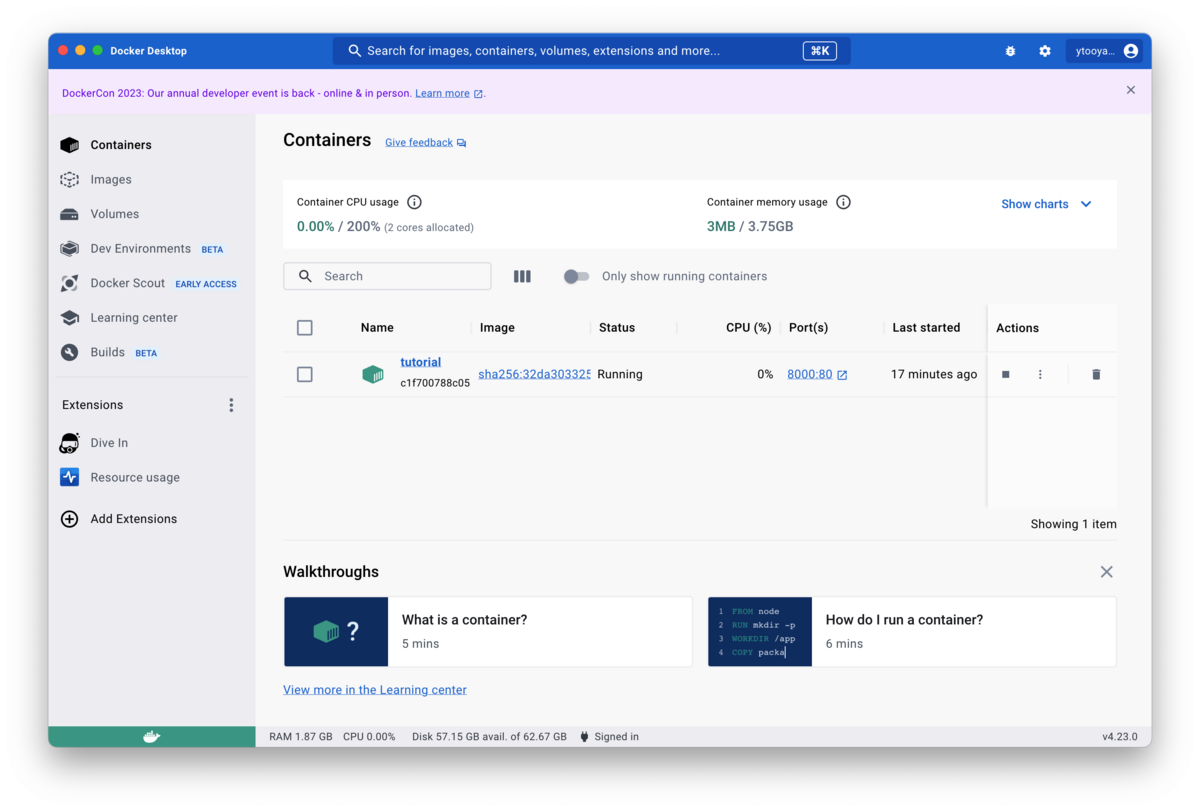Open the sha256:32da30332 image link
The width and height of the screenshot is (1200, 811).
[x=534, y=374]
